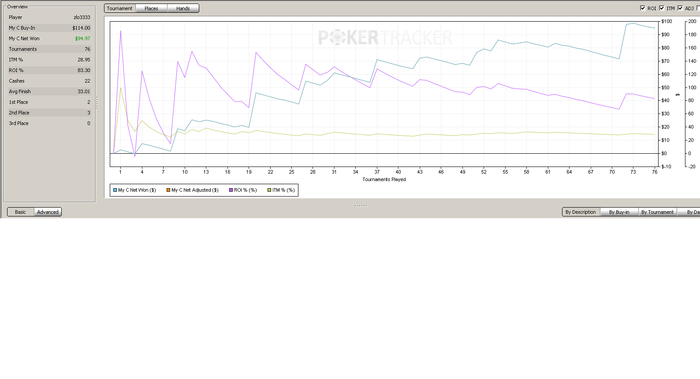Toggle the ADJ checkbox
Viewport: 700px width, 379px height.
[680, 8]
